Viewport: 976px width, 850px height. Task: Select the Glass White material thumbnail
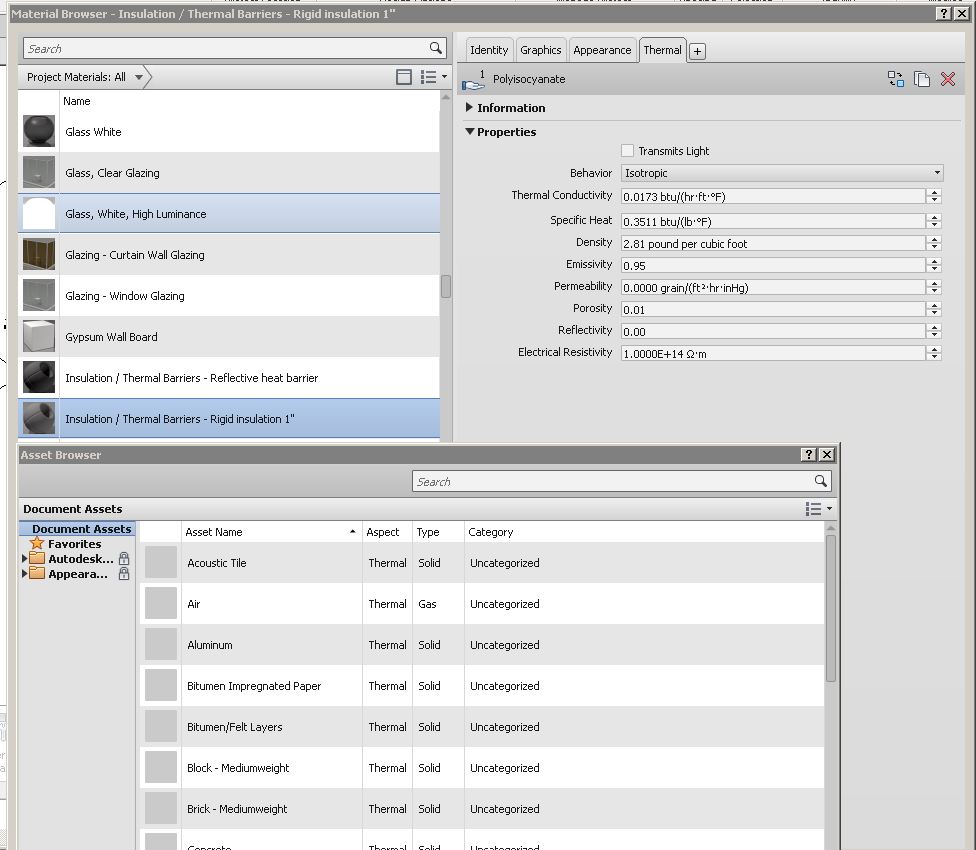(39, 131)
